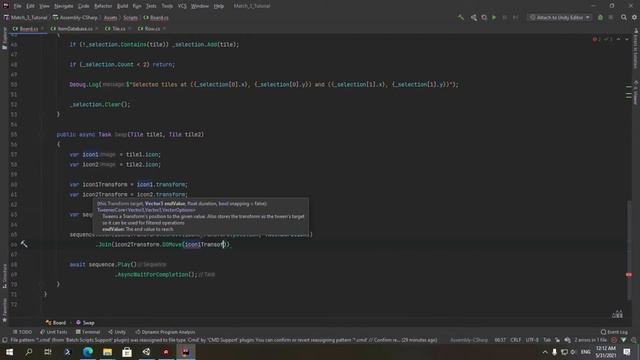The image size is (640, 360).
Task: Open the Windows Start menu
Action: click(x=9, y=352)
